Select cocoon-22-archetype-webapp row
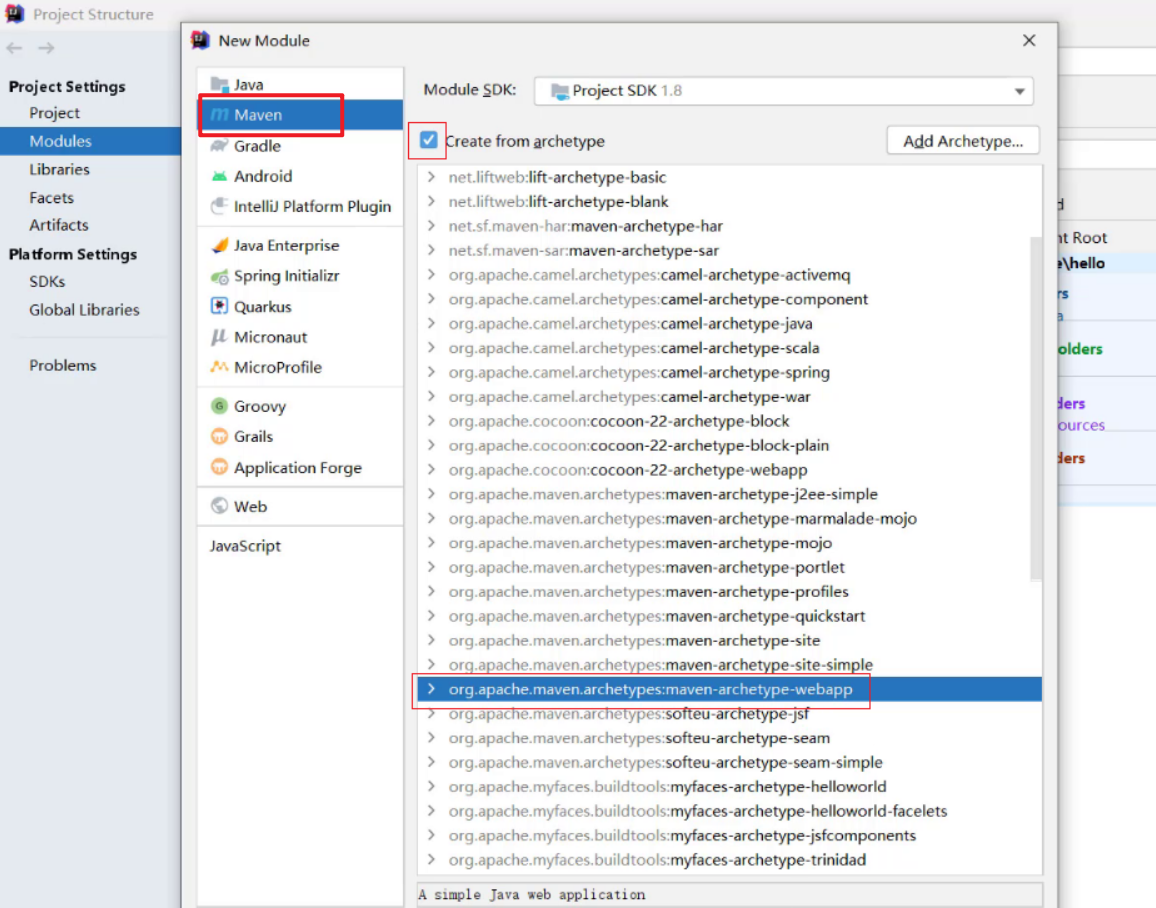This screenshot has height=908, width=1156. (x=730, y=469)
